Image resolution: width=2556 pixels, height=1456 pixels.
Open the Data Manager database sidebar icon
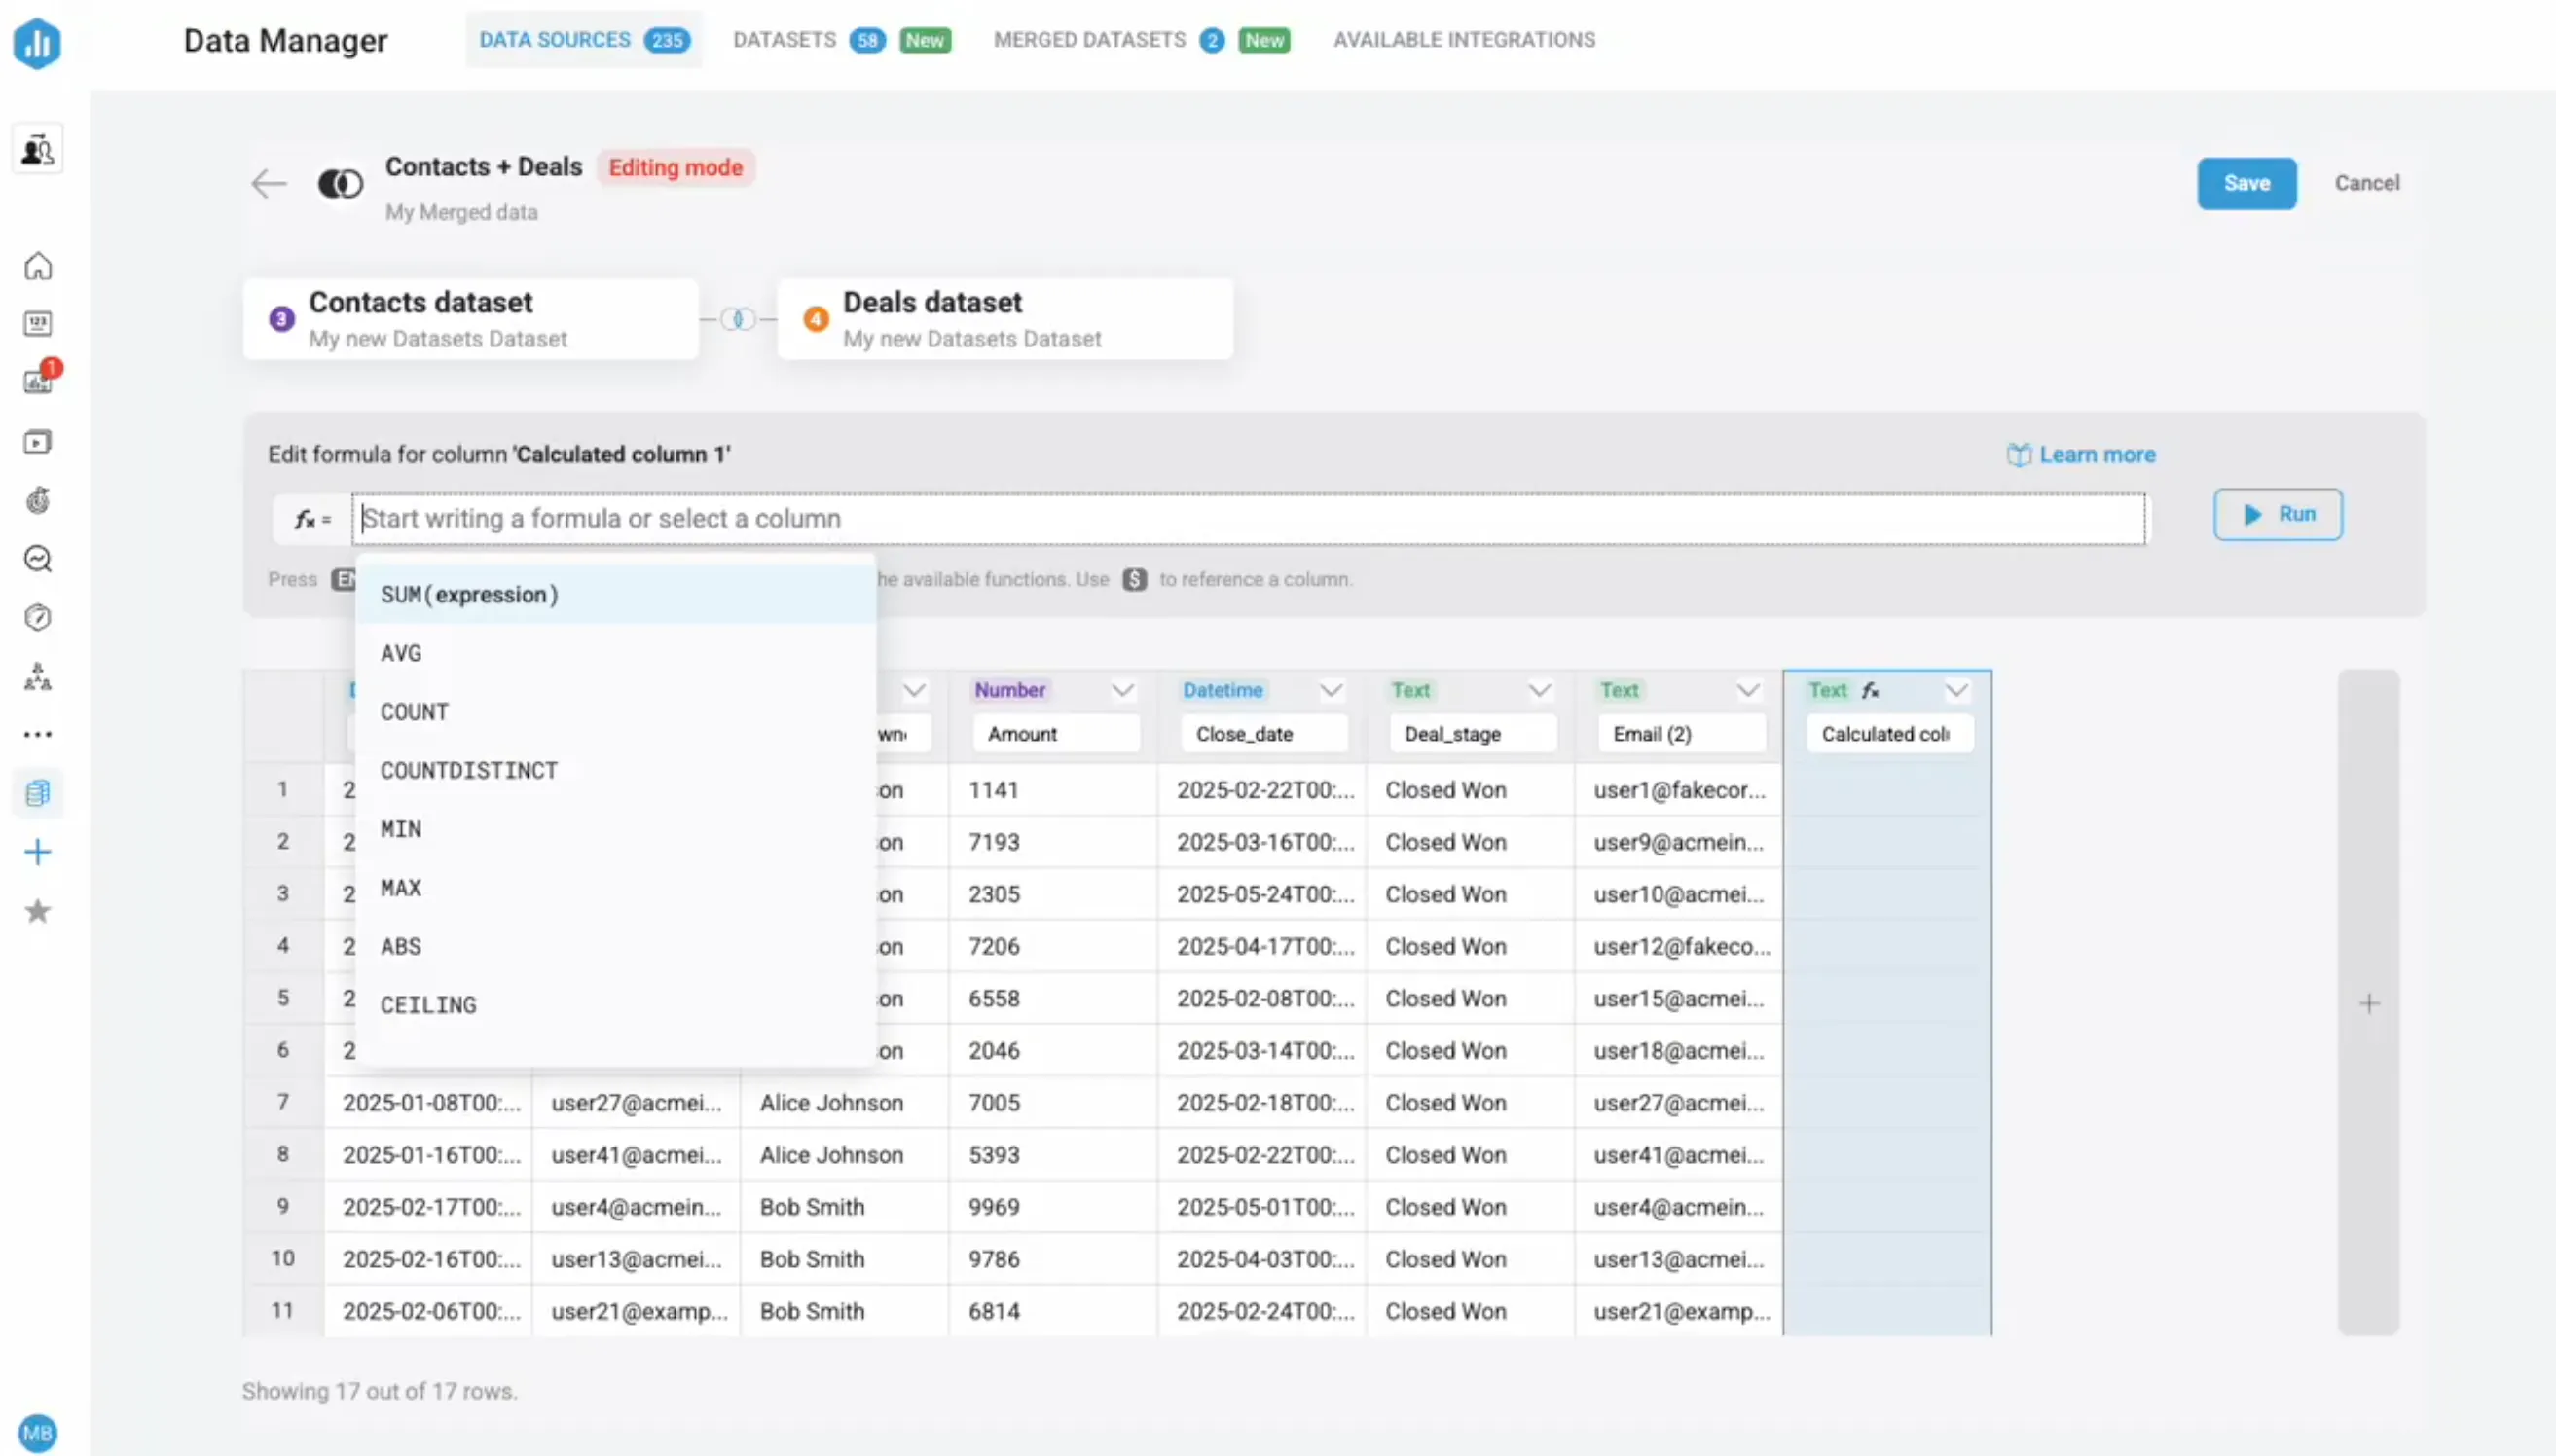(38, 793)
